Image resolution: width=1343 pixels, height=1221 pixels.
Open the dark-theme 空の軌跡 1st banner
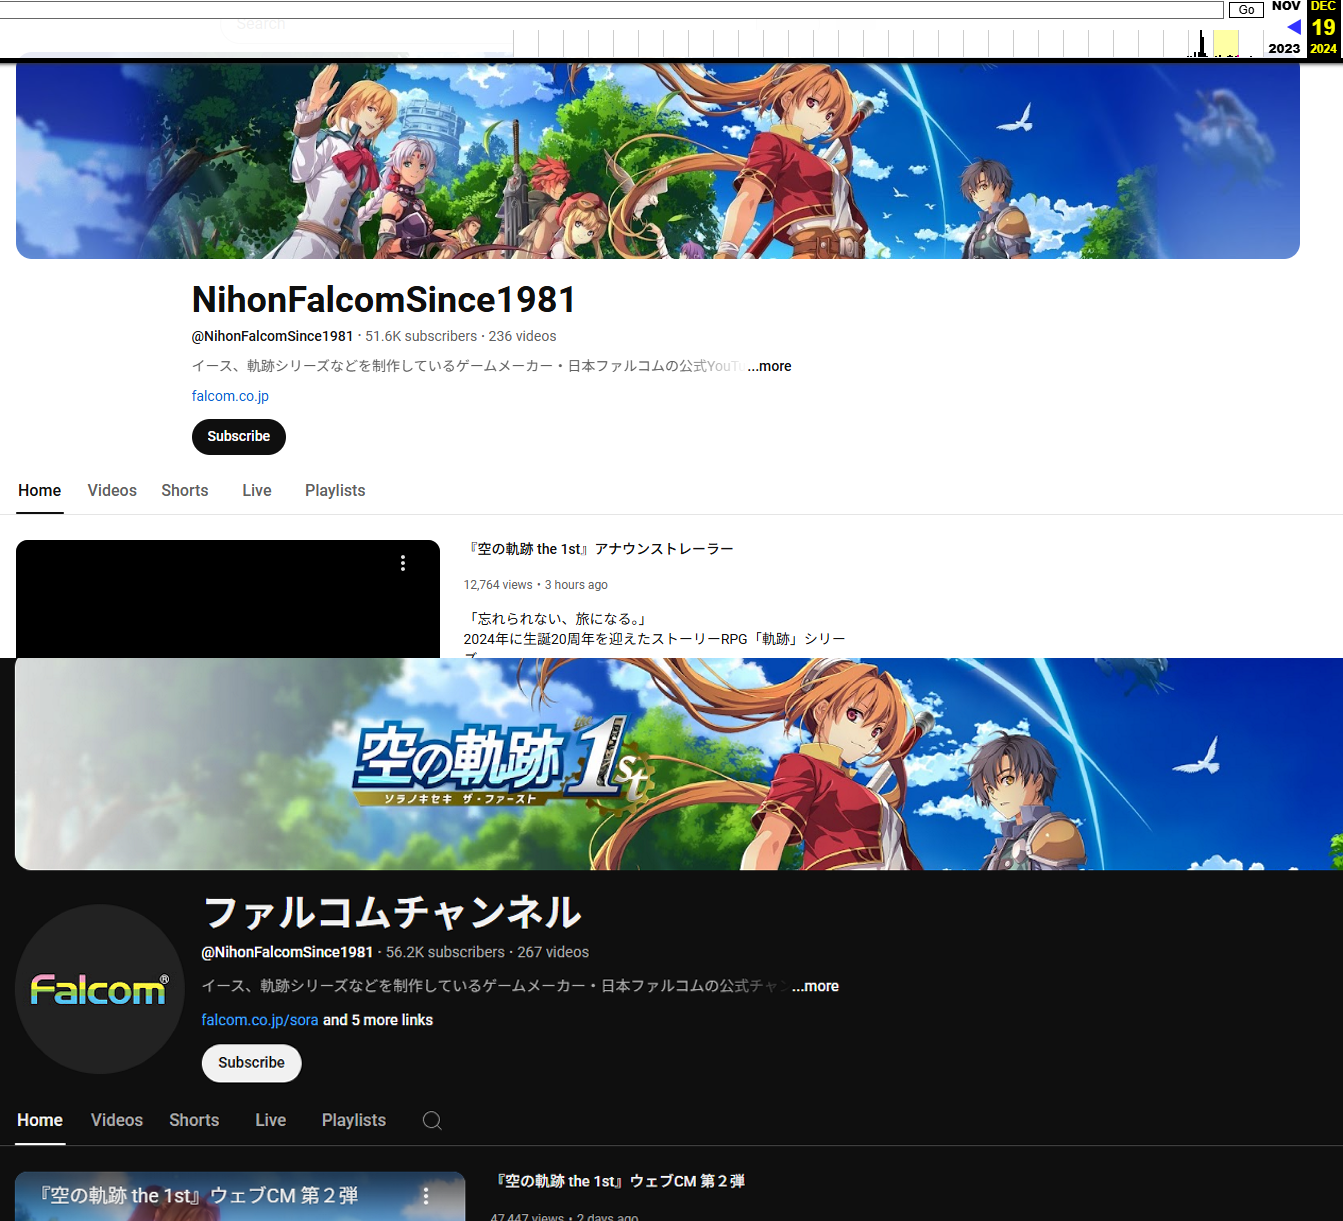click(679, 764)
